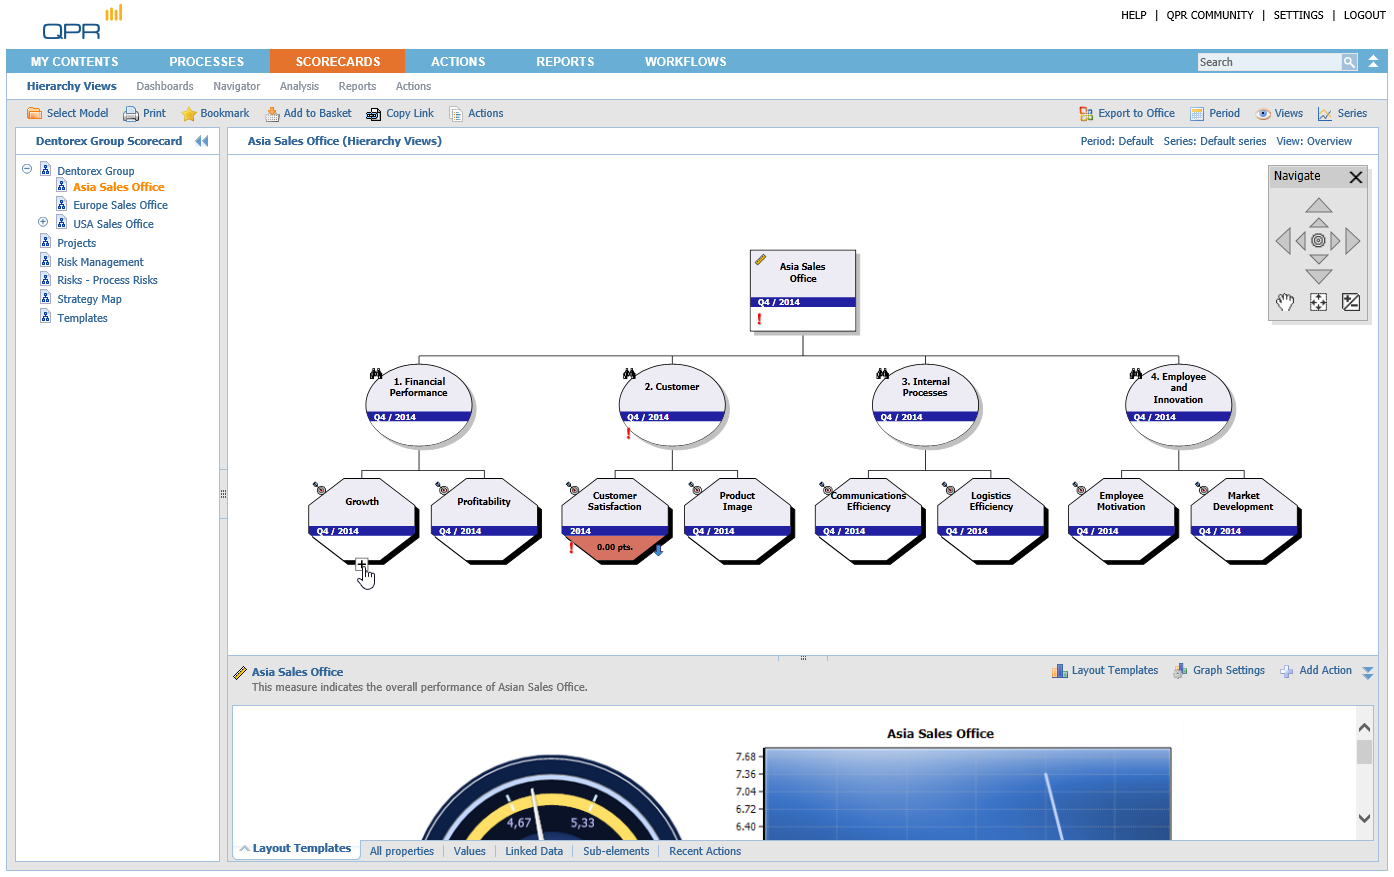Image resolution: width=1394 pixels, height=877 pixels.
Task: Close the Navigate panel
Action: [1356, 177]
